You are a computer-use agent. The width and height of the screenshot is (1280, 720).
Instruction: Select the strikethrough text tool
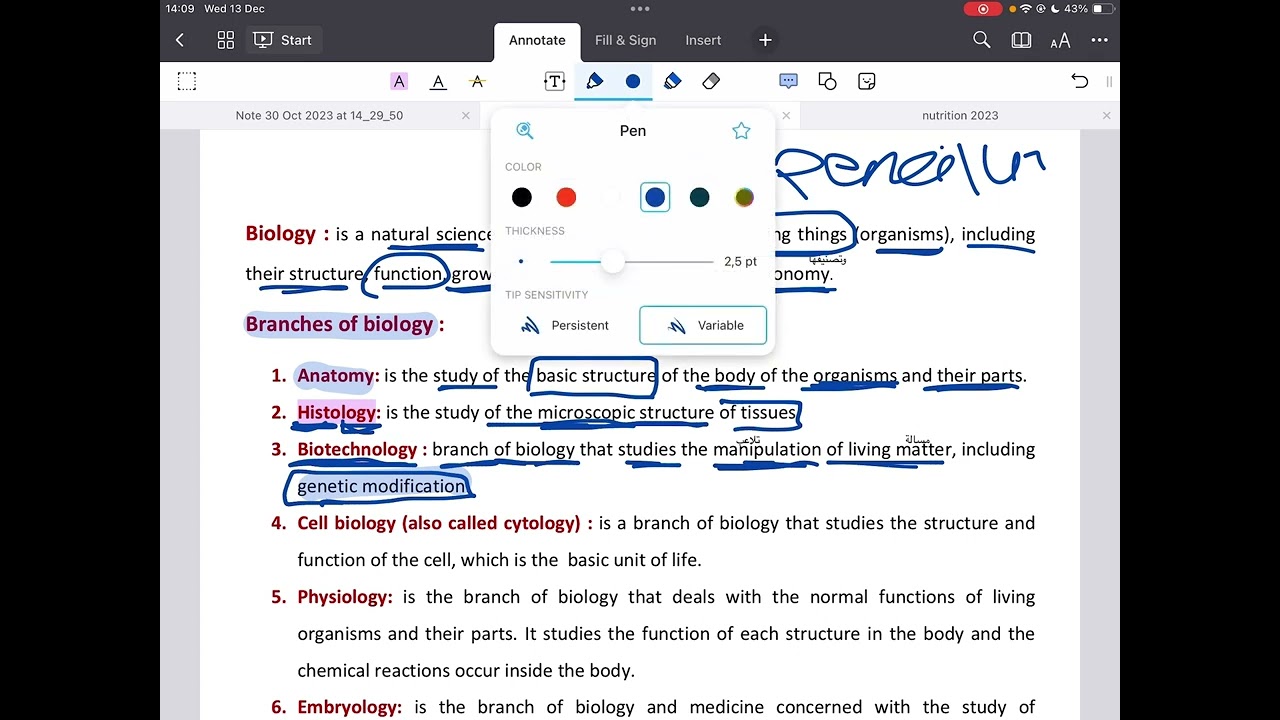[x=477, y=81]
